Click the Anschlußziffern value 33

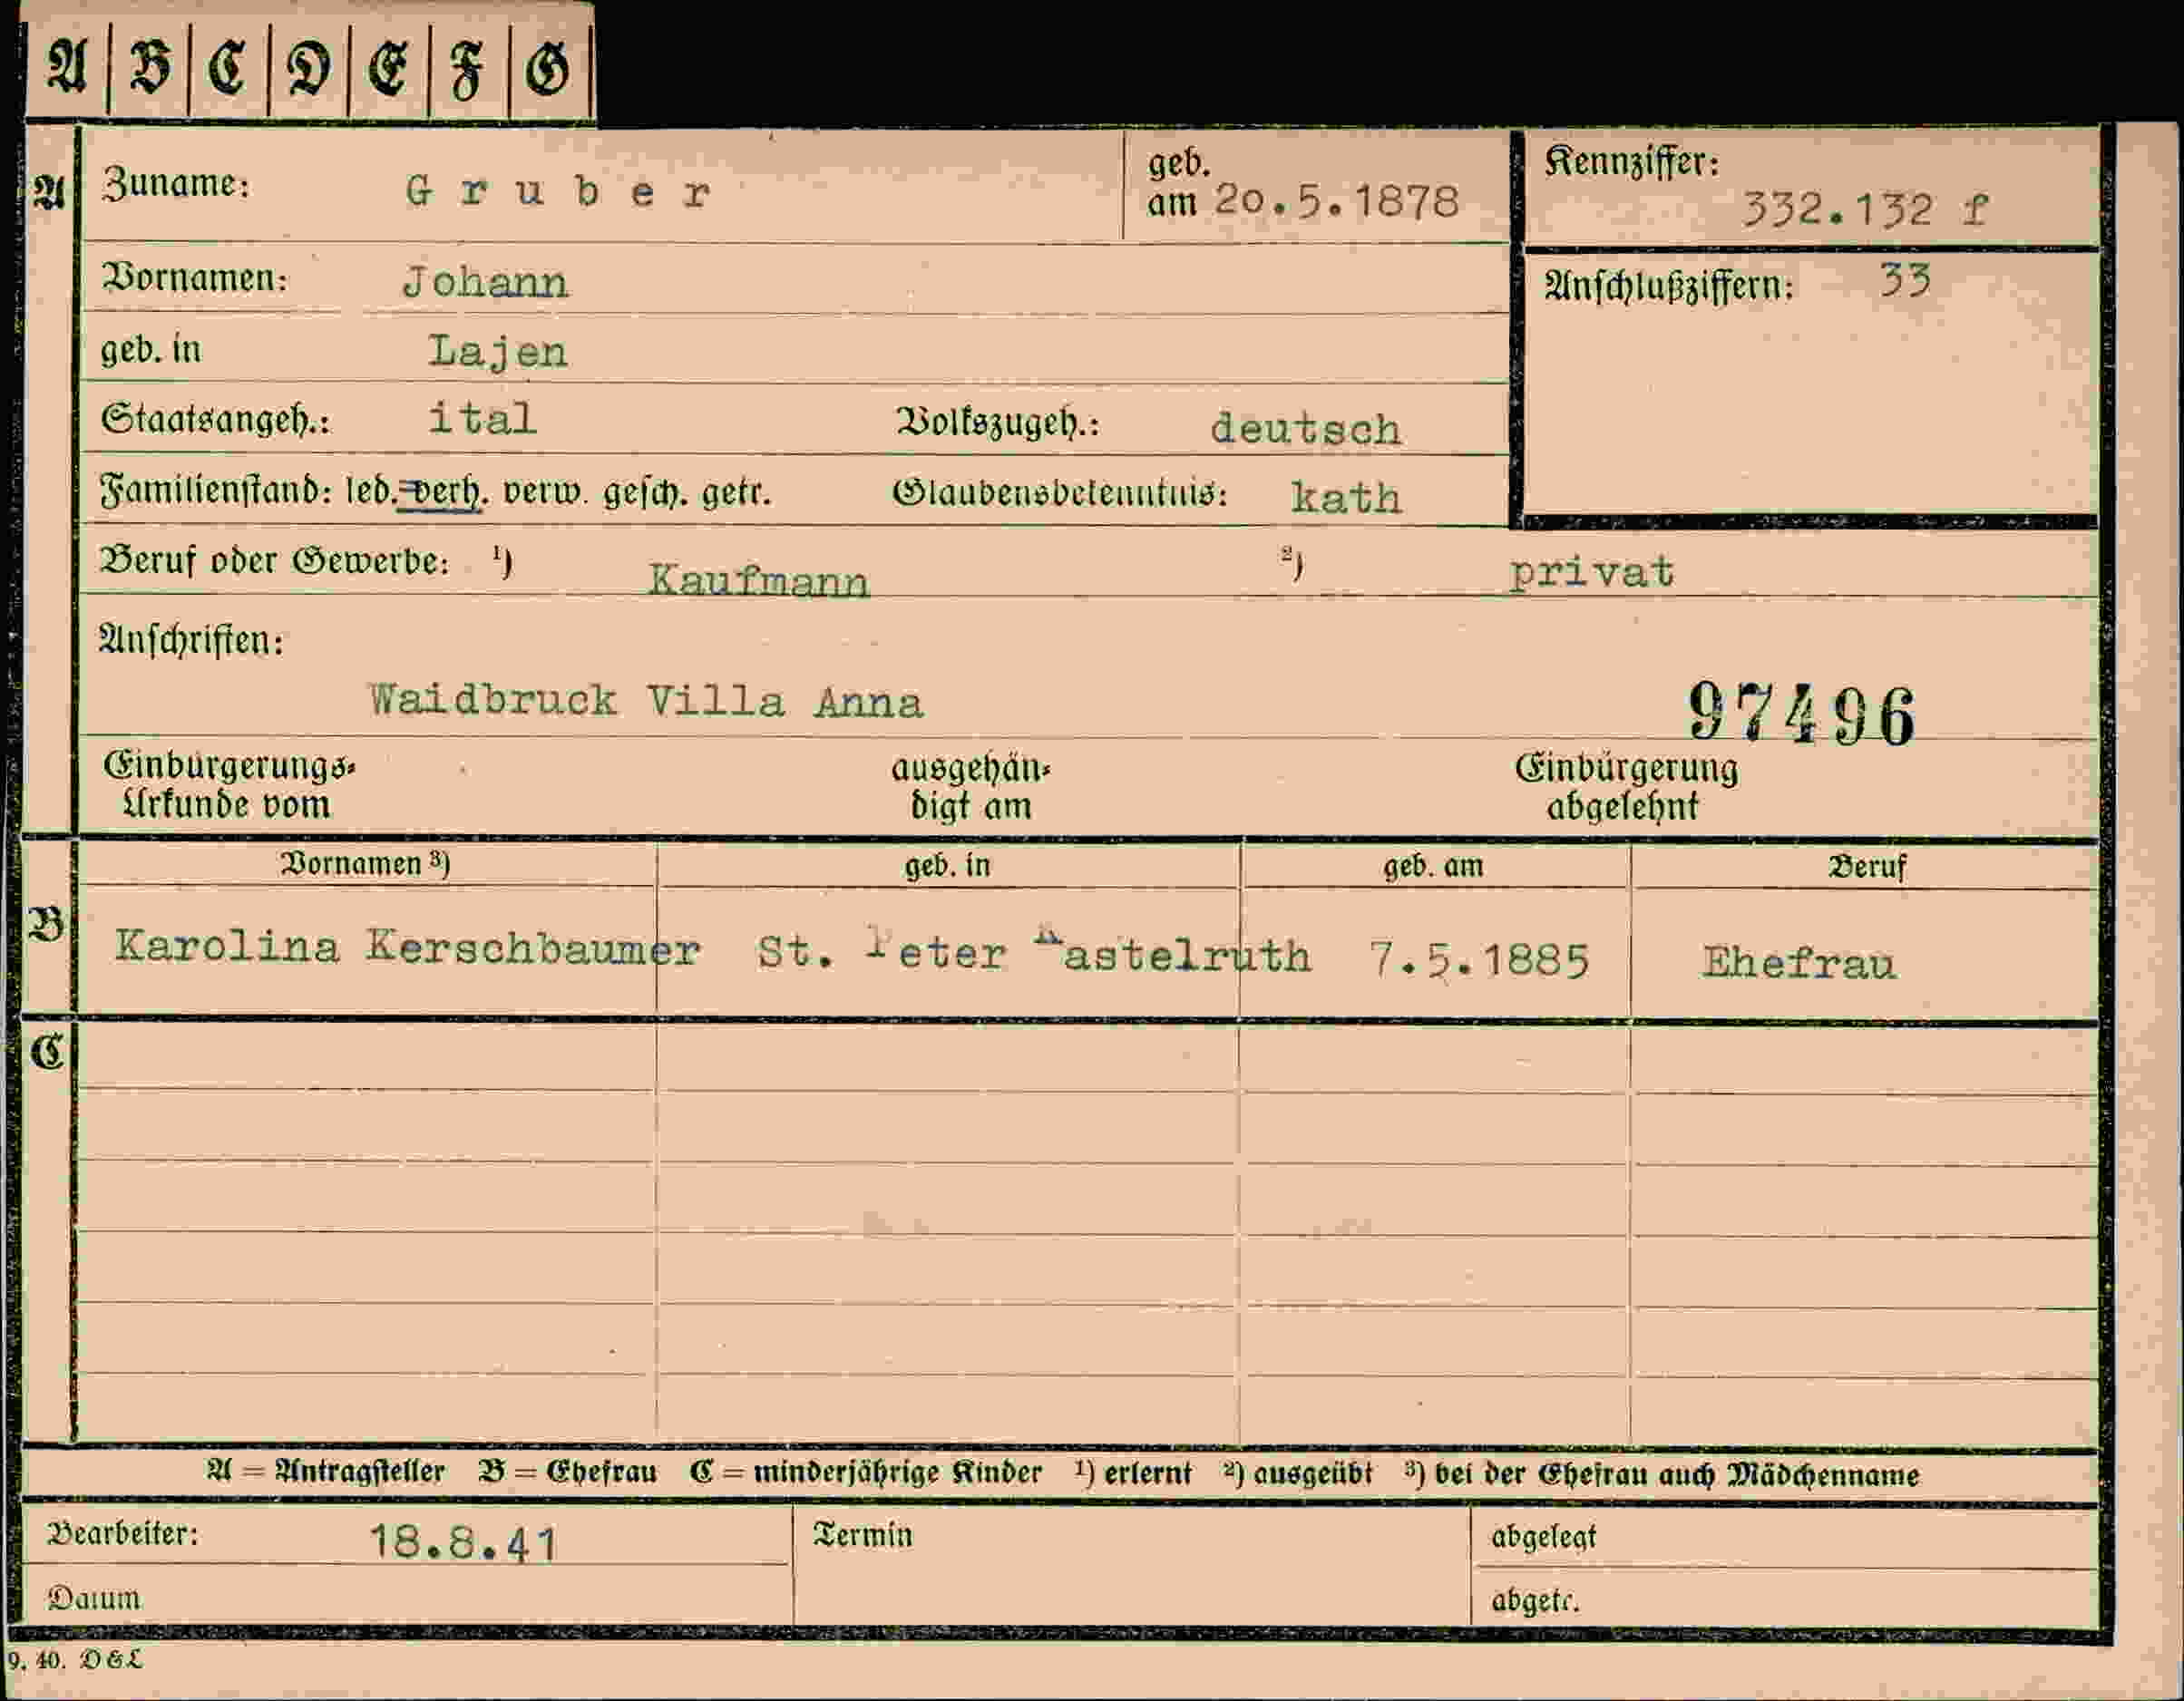pyautogui.click(x=1905, y=281)
